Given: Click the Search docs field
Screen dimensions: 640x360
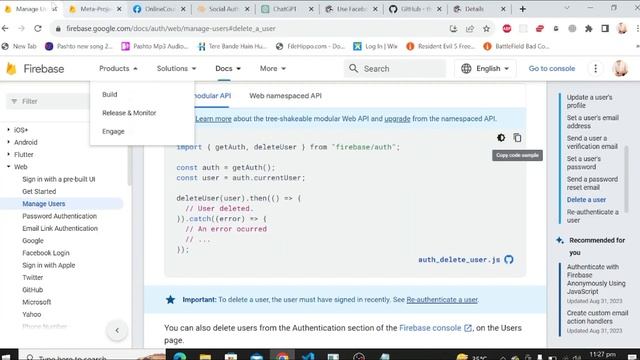Looking at the screenshot, I should coord(395,69).
